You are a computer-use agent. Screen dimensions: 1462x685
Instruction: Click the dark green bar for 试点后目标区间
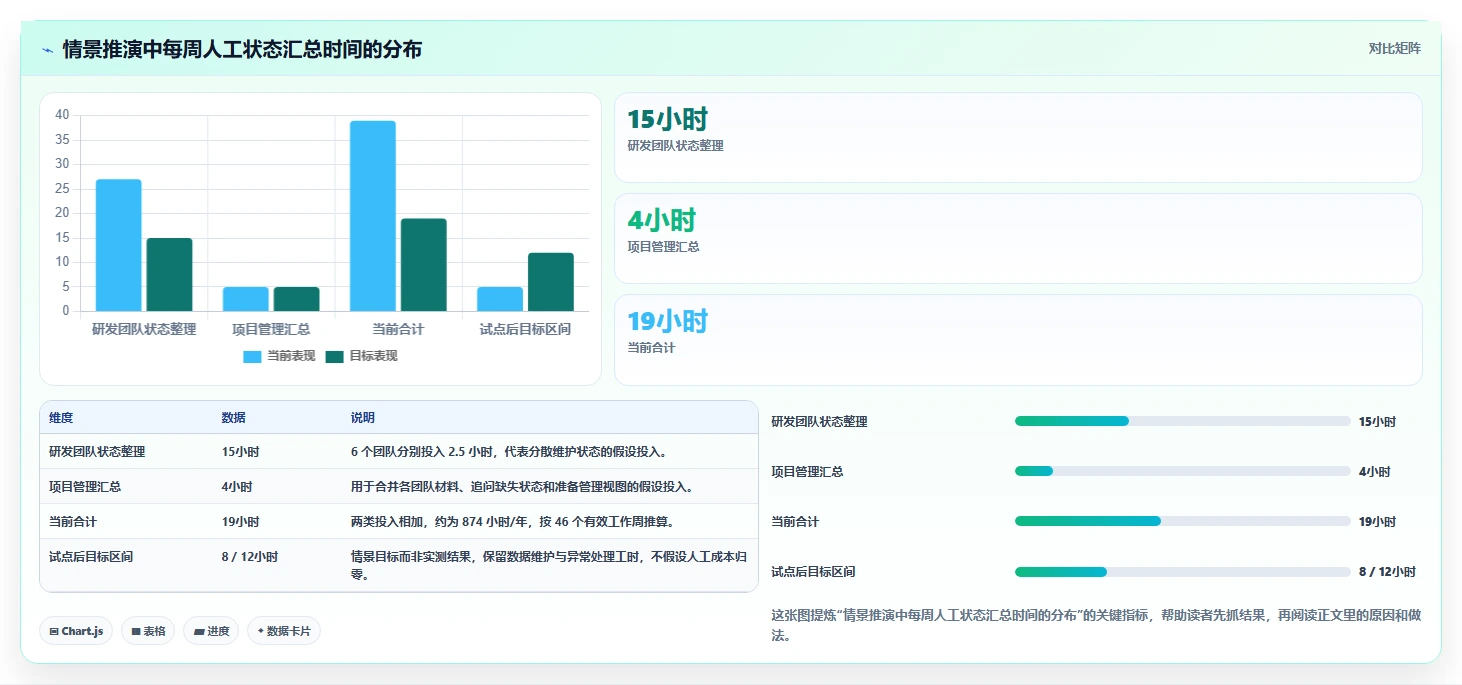[551, 282]
